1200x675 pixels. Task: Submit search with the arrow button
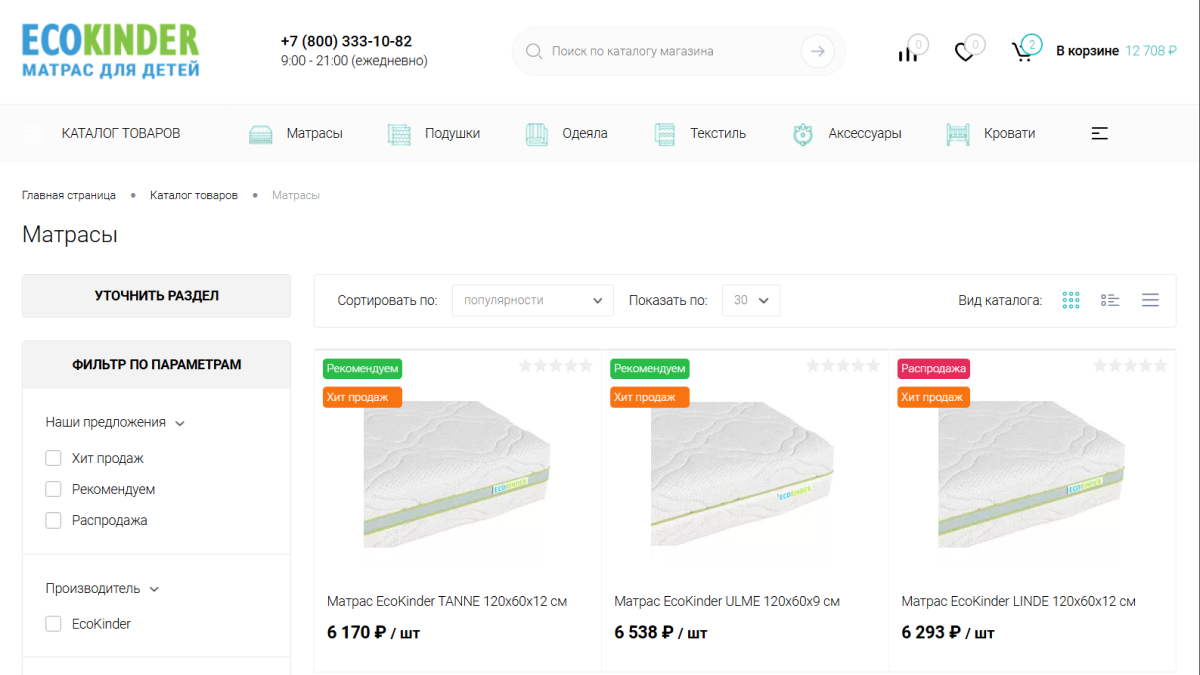[818, 51]
